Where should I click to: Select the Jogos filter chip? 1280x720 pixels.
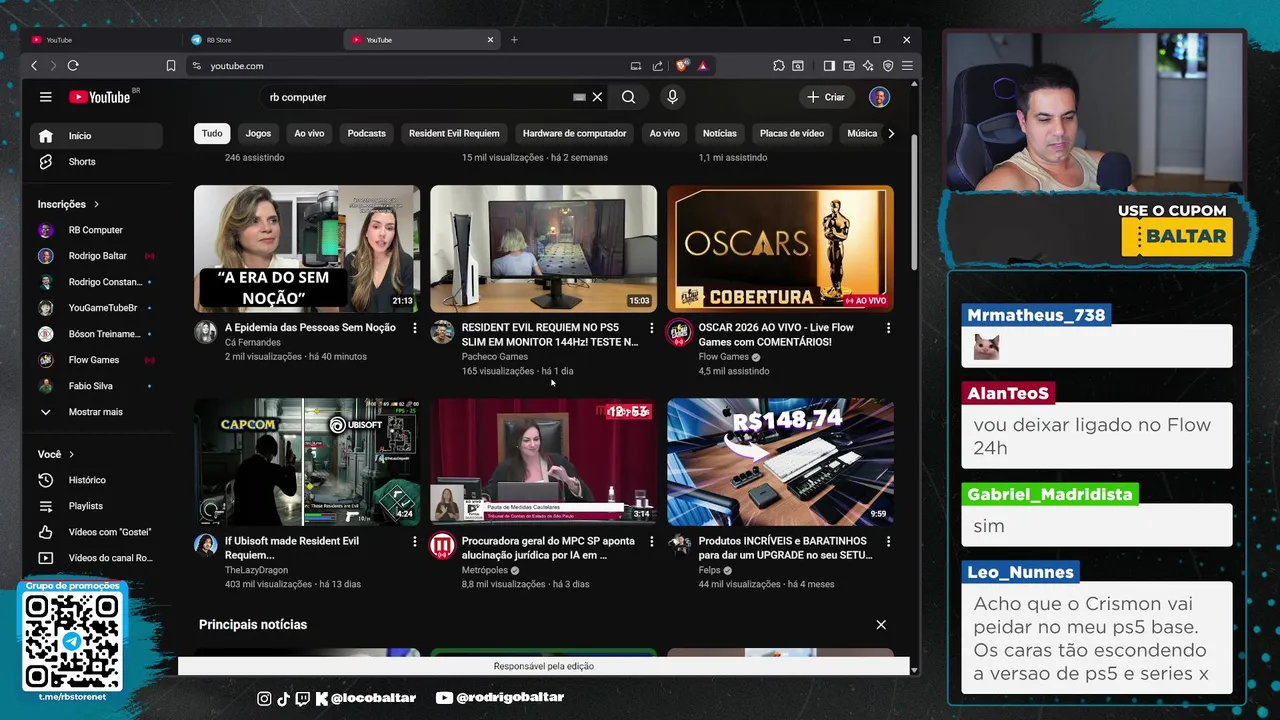tap(258, 133)
